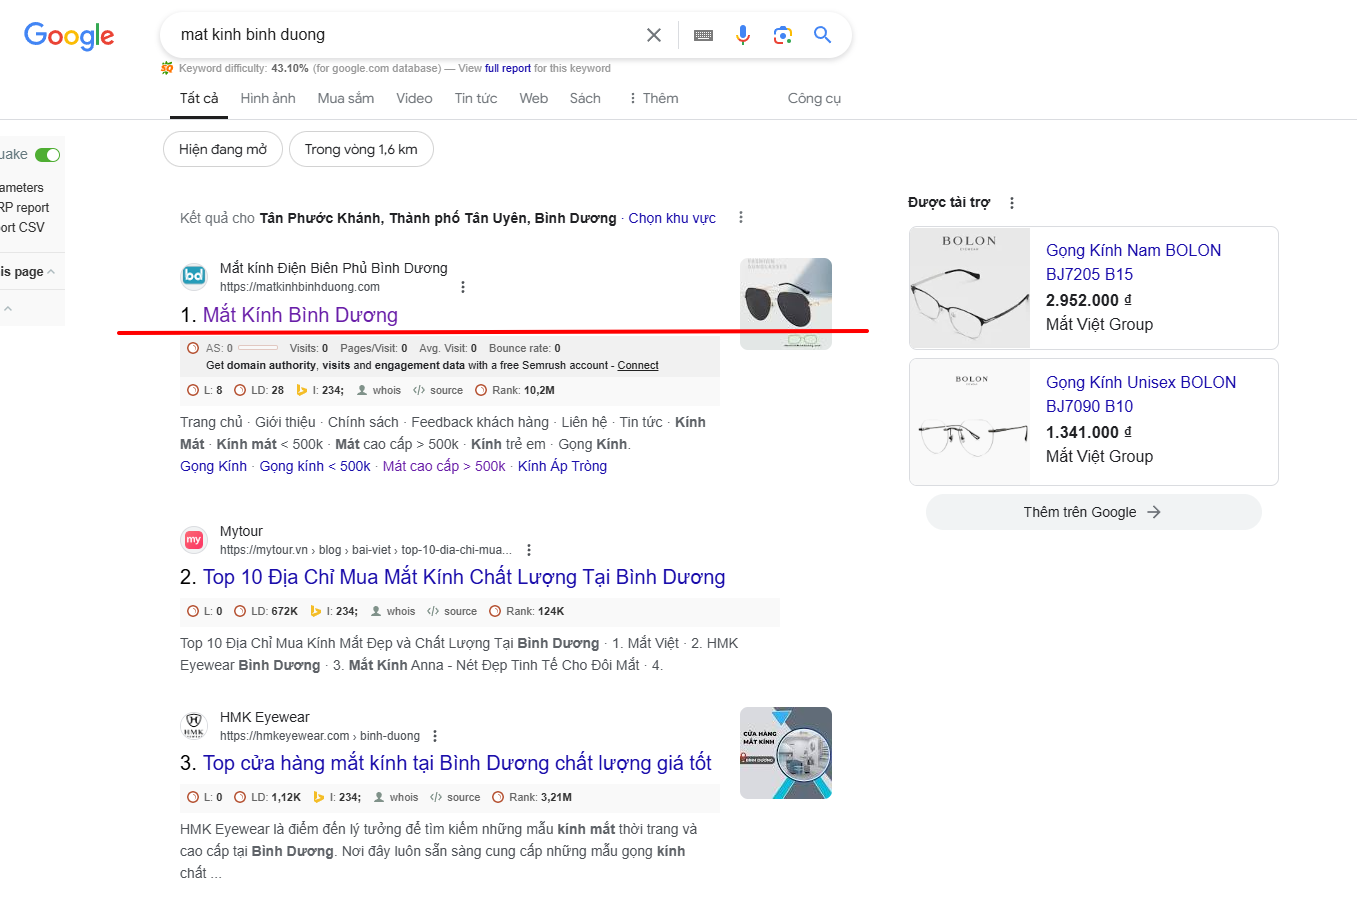
Task: Open options menu beside location results
Action: point(741,217)
